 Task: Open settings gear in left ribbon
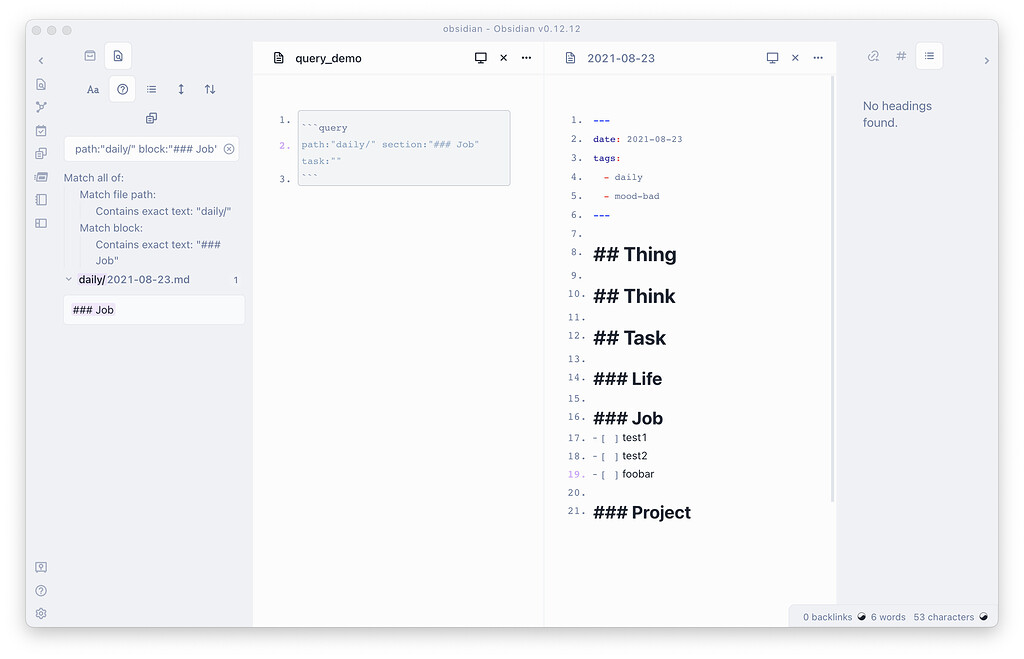tap(41, 613)
